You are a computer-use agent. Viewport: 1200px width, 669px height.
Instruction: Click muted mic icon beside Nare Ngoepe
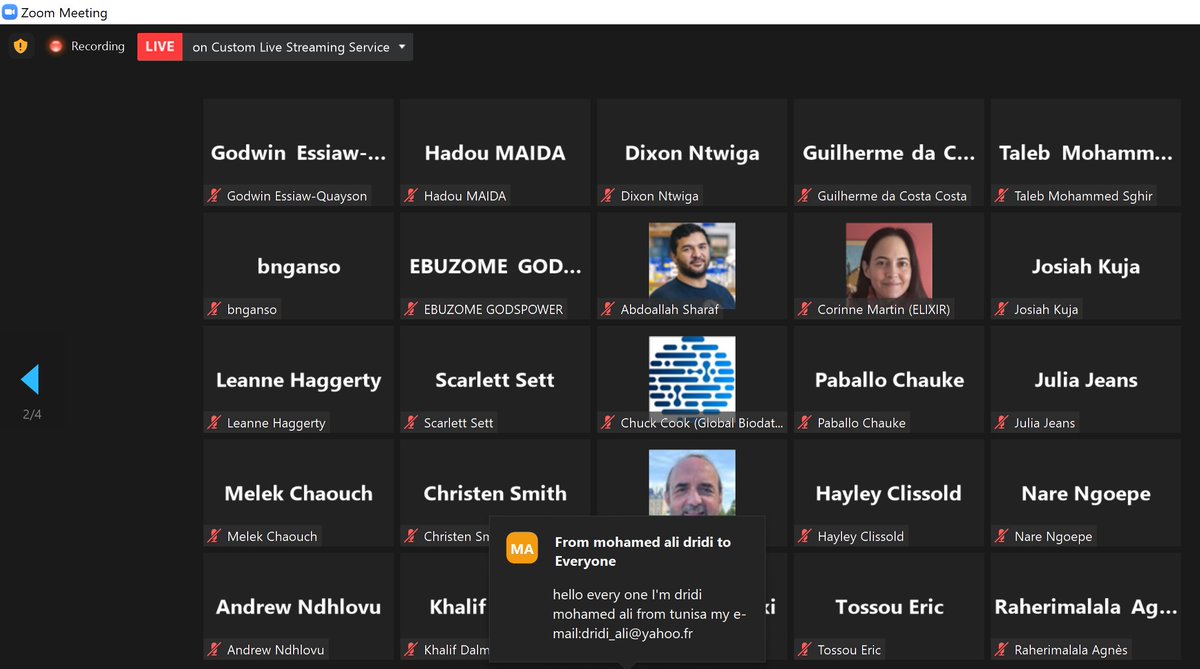pyautogui.click(x=1002, y=536)
